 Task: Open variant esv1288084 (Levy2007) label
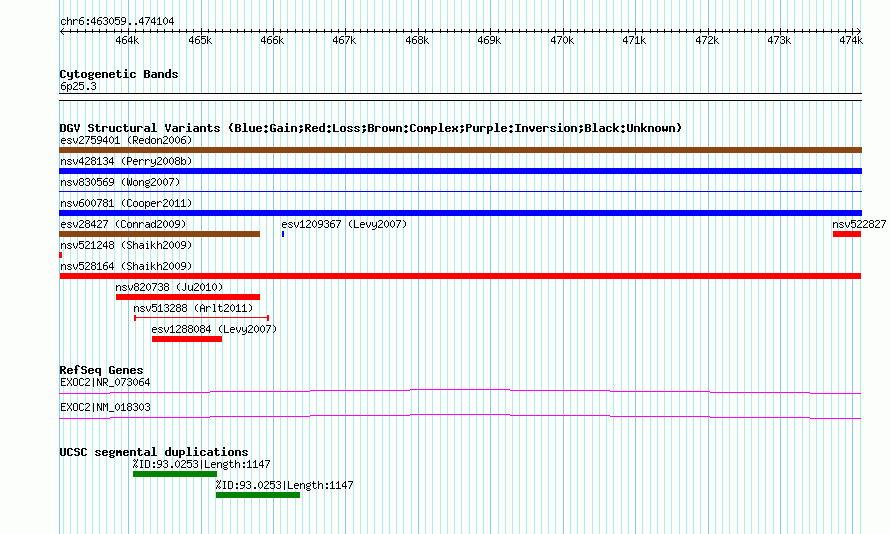(214, 329)
